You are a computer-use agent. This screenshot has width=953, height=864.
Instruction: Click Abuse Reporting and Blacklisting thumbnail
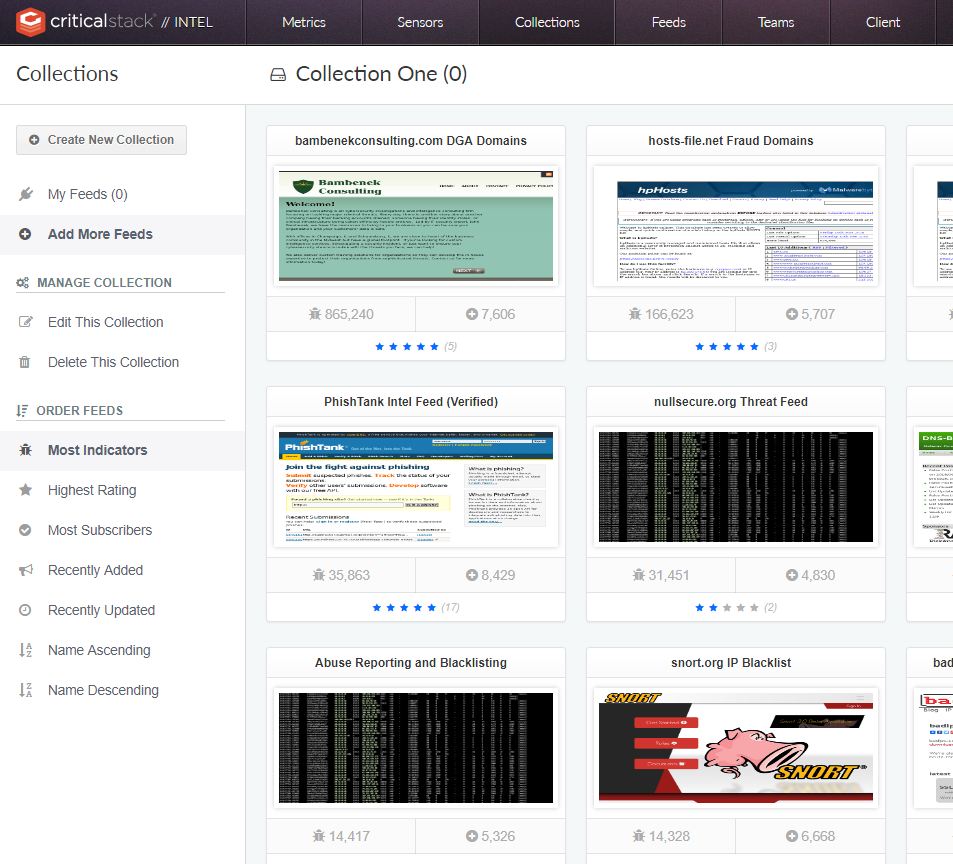click(416, 748)
